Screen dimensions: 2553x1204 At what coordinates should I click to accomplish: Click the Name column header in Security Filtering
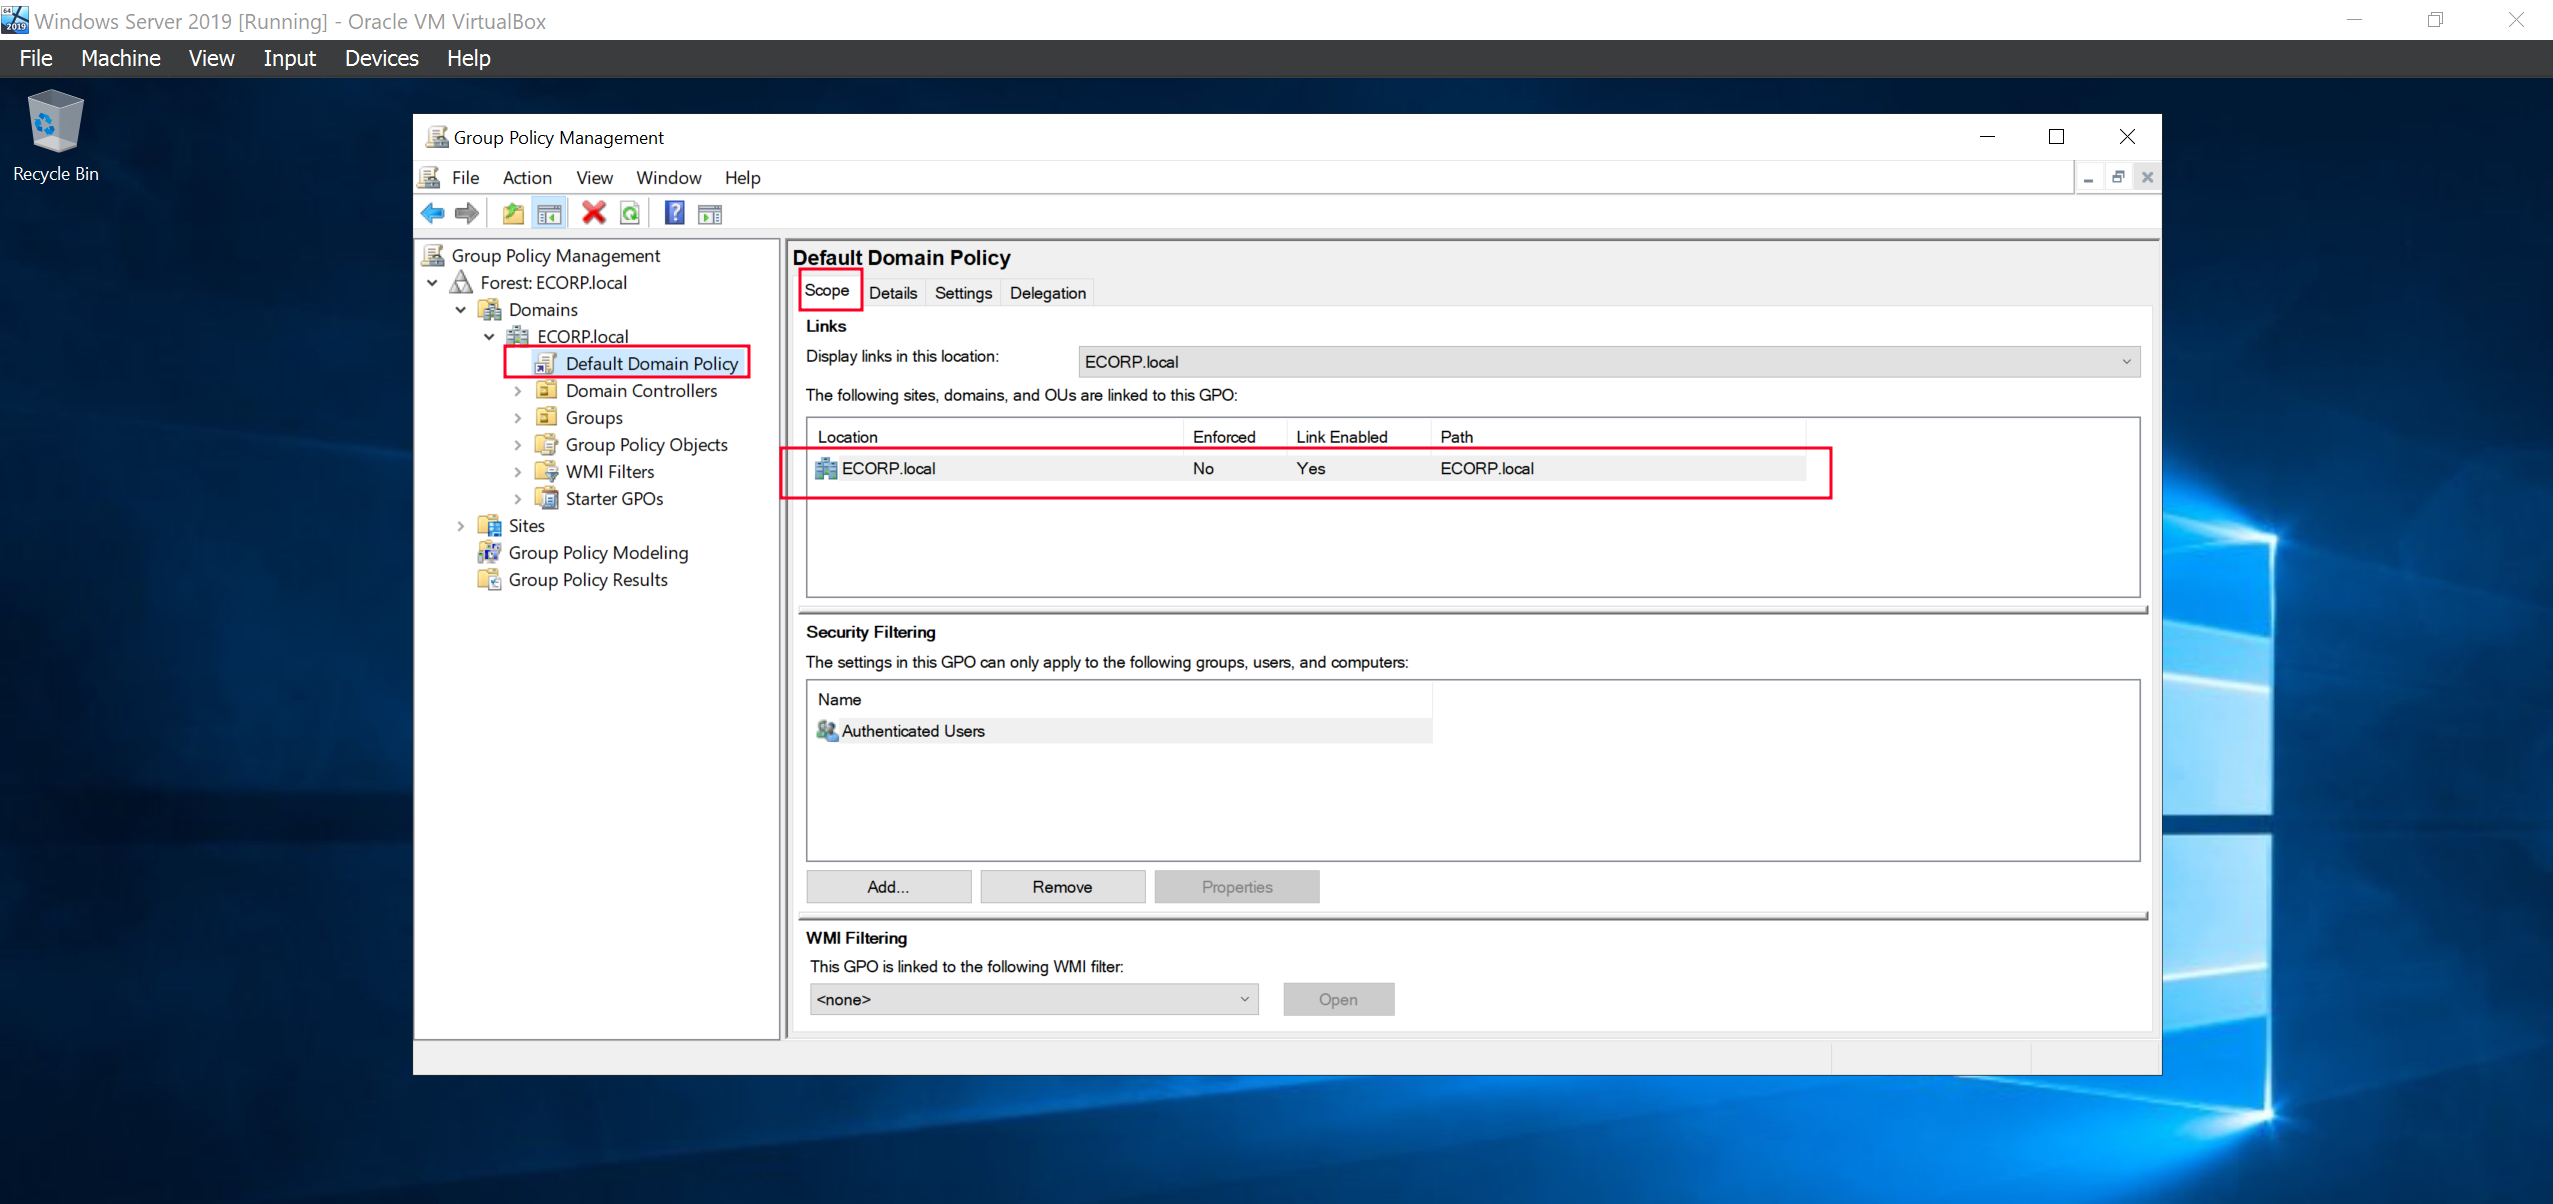pyautogui.click(x=1121, y=700)
